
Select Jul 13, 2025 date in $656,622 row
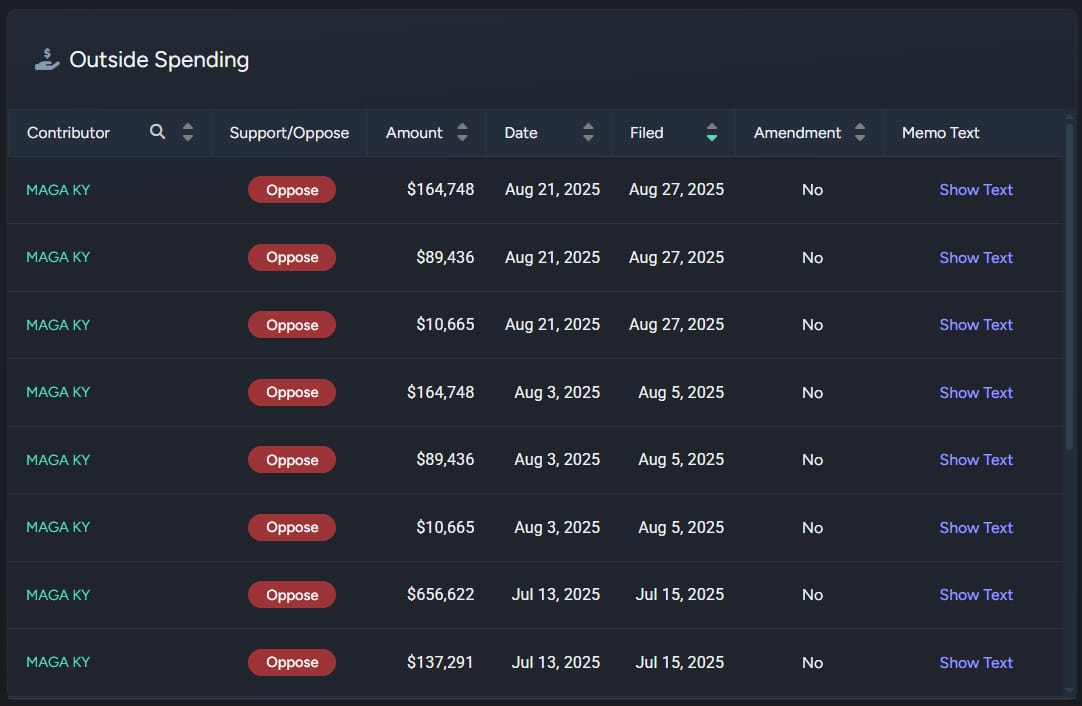(x=555, y=594)
